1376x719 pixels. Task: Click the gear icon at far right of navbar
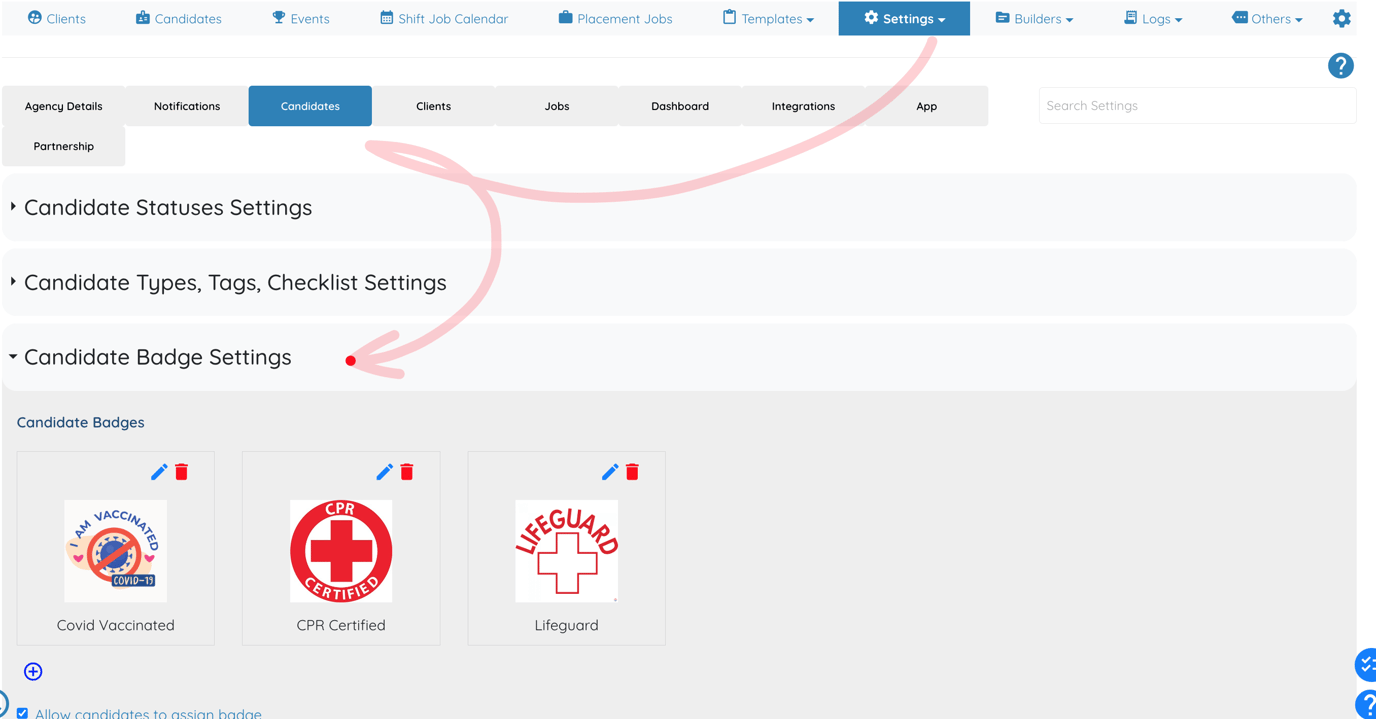[1341, 17]
